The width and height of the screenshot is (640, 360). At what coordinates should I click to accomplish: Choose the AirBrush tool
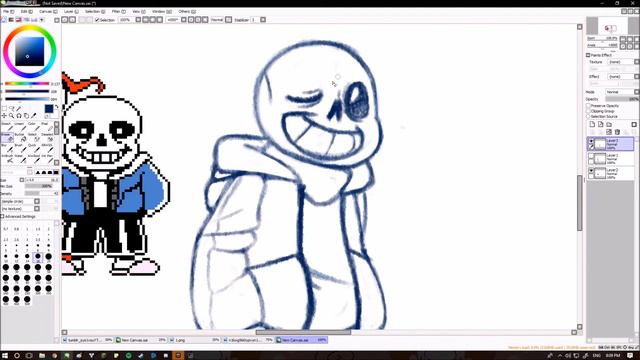[x=7, y=159]
